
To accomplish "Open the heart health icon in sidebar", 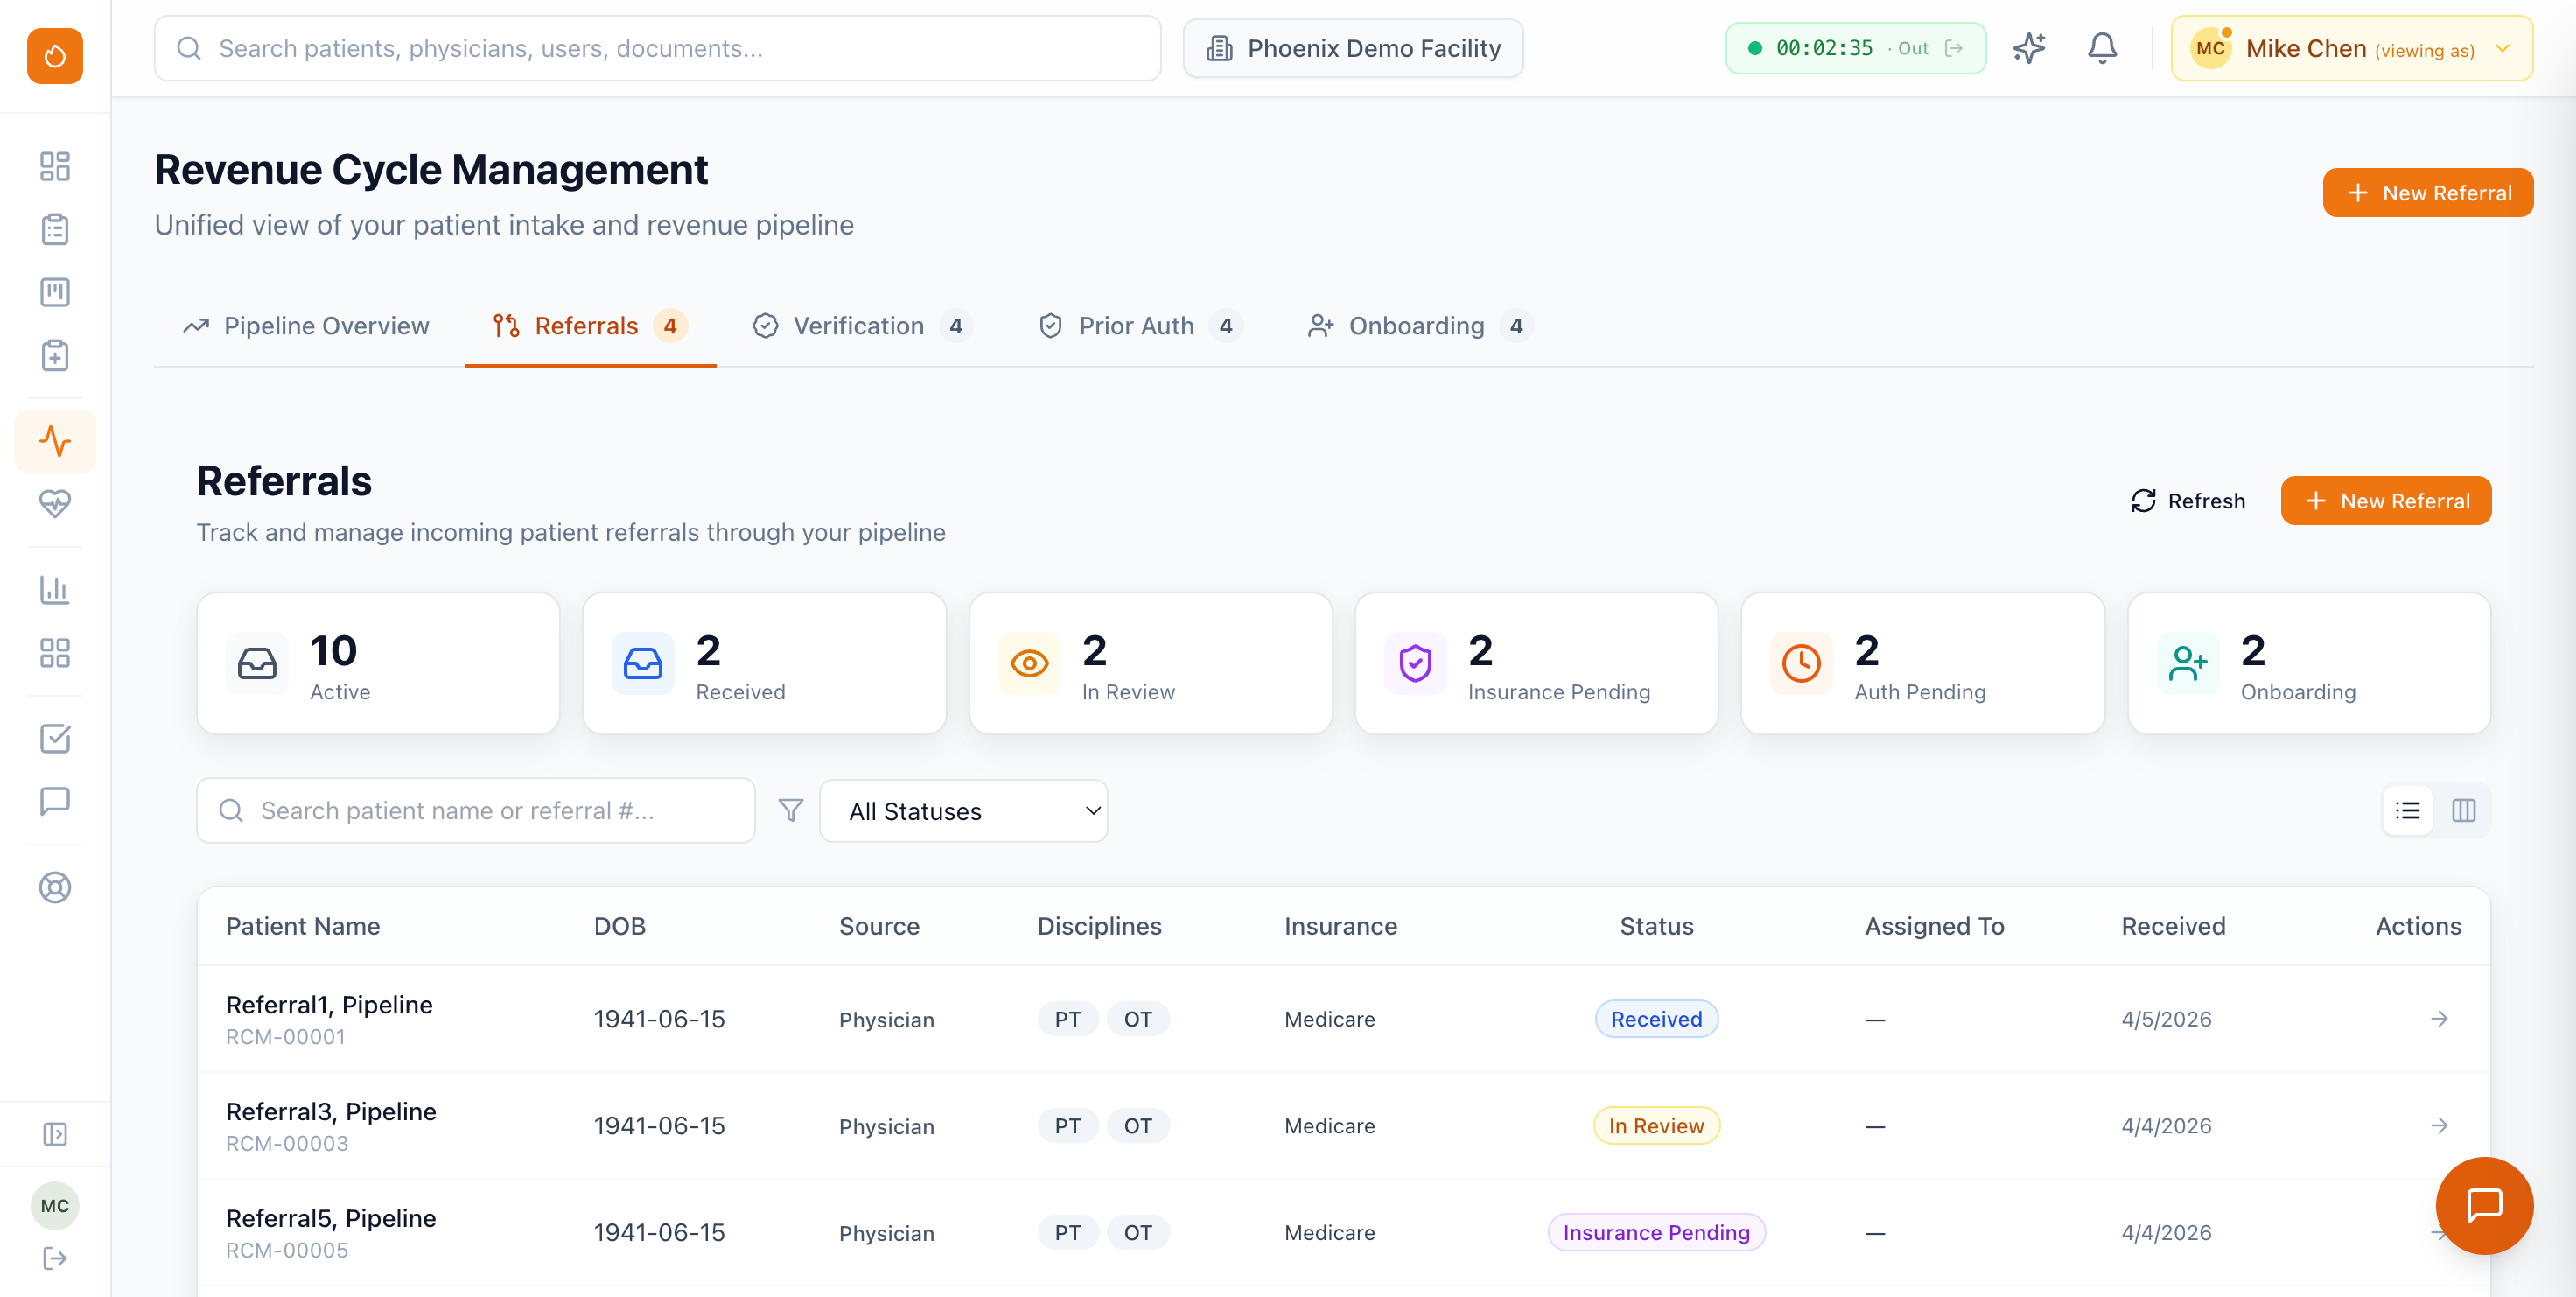I will (55, 505).
